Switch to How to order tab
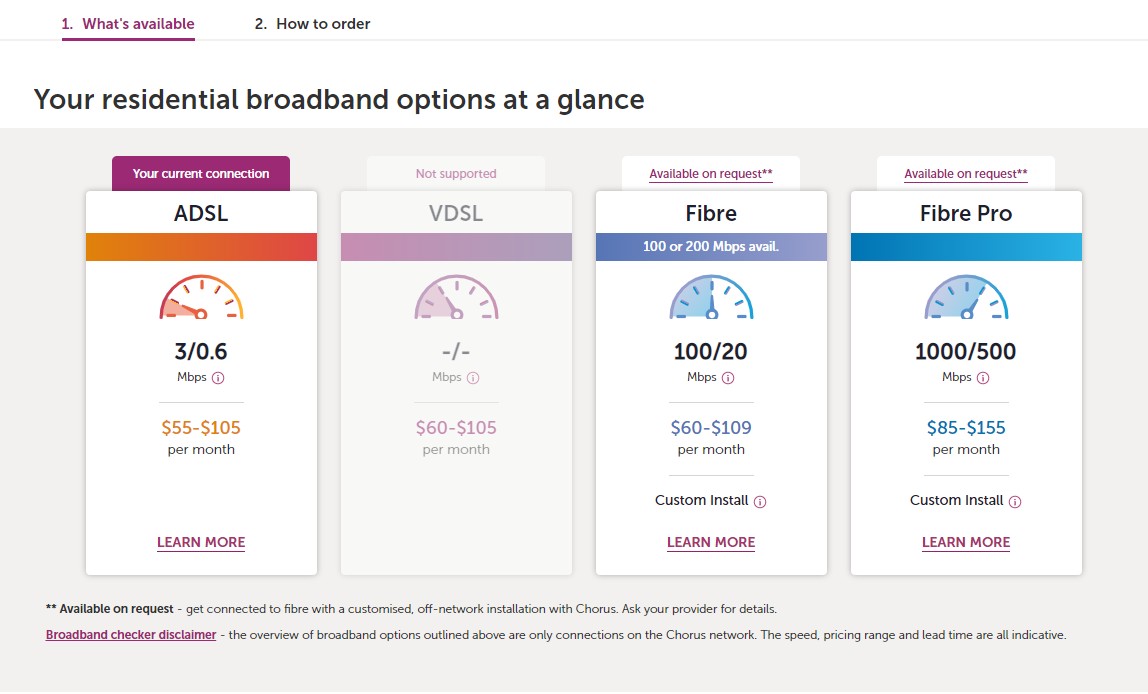This screenshot has width=1148, height=694. coord(313,24)
